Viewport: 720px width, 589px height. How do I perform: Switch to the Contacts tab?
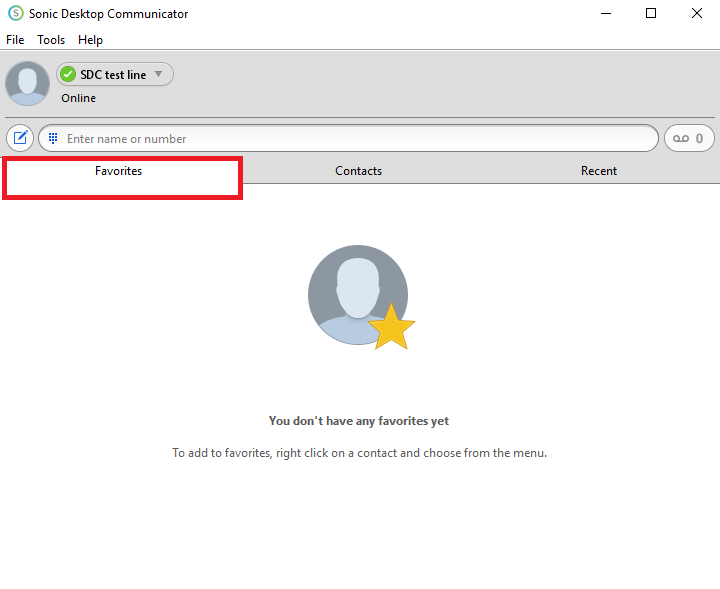pyautogui.click(x=358, y=171)
